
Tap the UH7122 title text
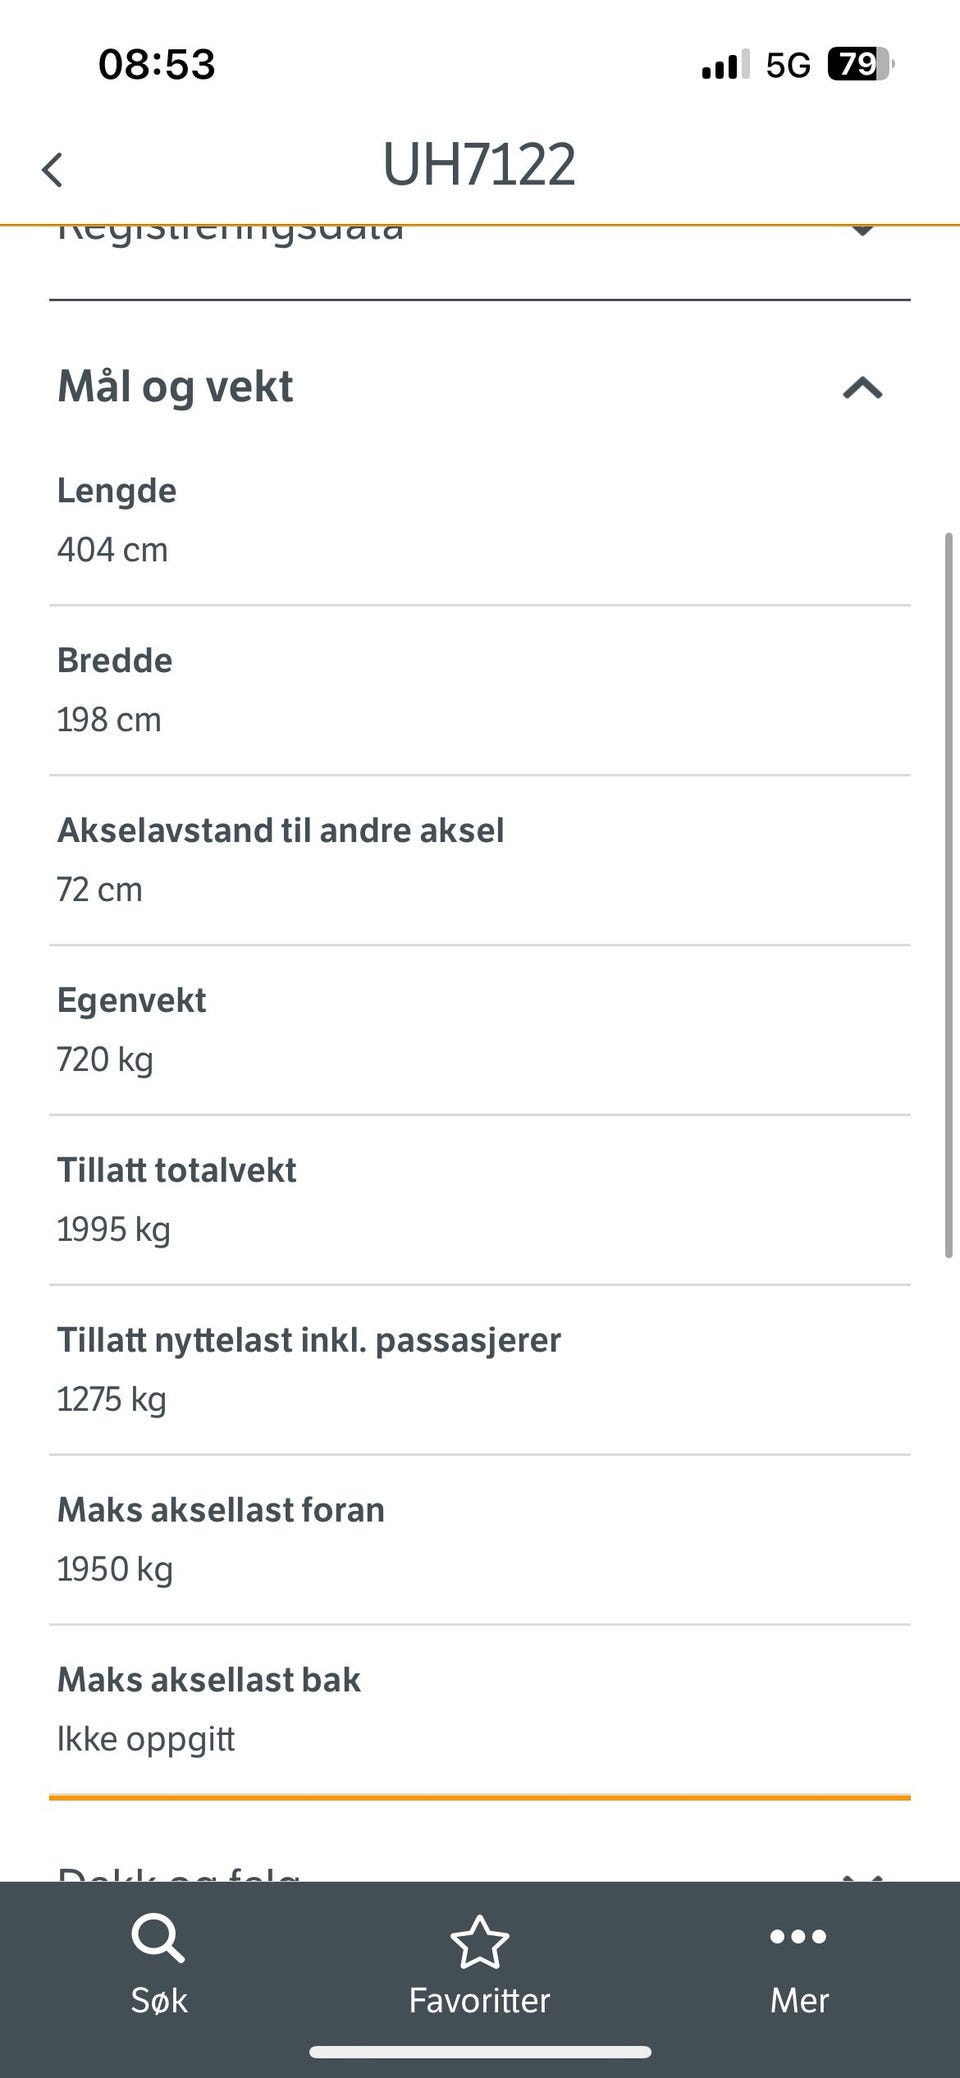click(479, 165)
